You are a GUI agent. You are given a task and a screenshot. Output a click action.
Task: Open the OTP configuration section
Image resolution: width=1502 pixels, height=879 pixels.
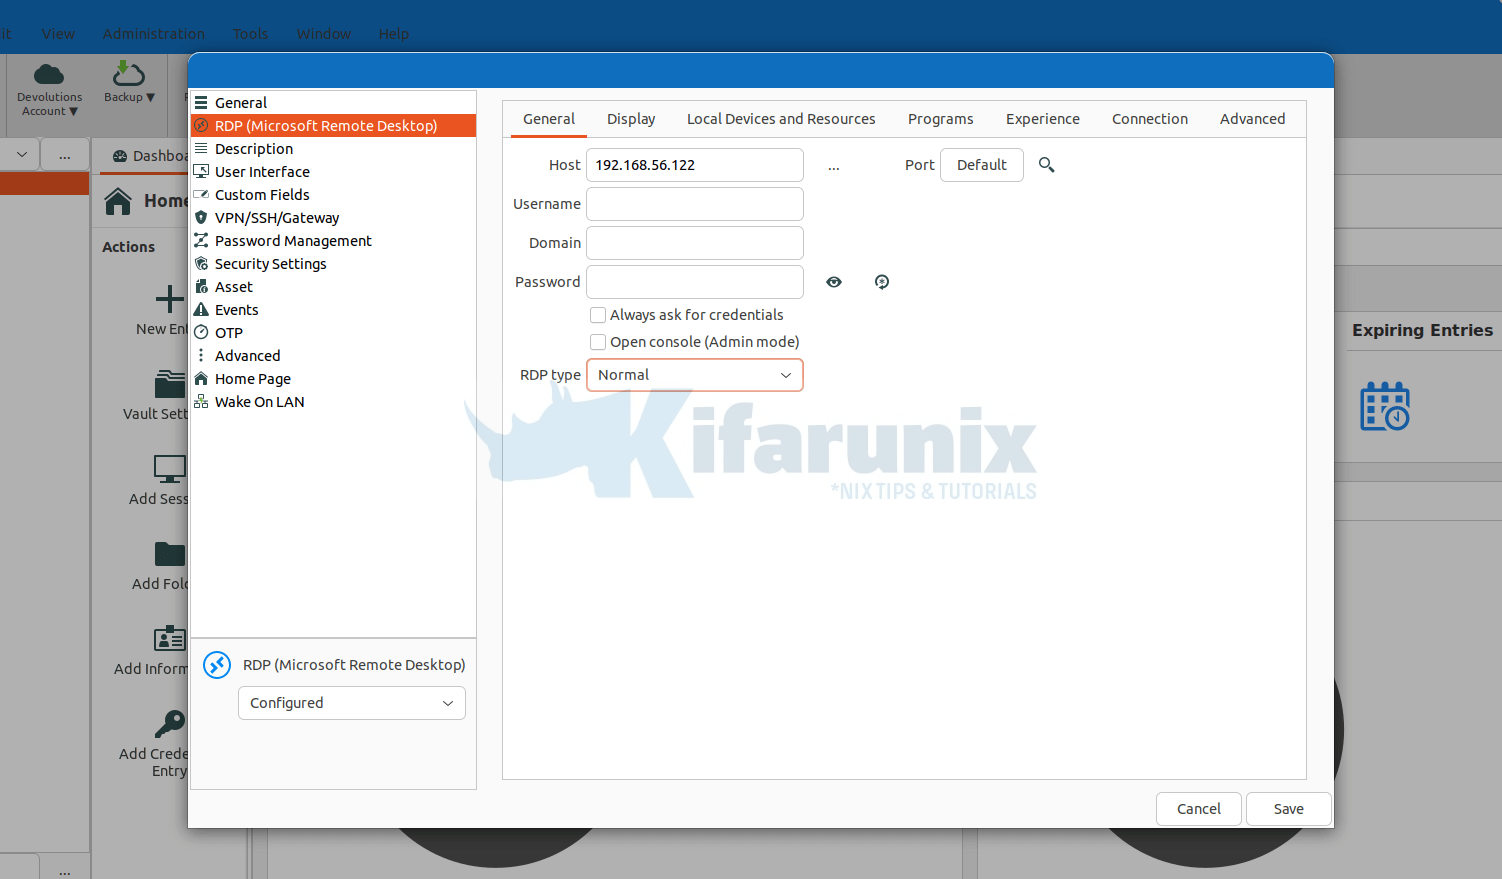pos(228,332)
